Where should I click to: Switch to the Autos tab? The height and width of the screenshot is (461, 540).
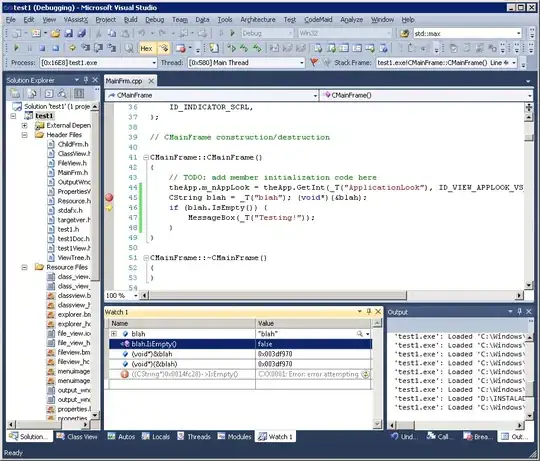[121, 437]
